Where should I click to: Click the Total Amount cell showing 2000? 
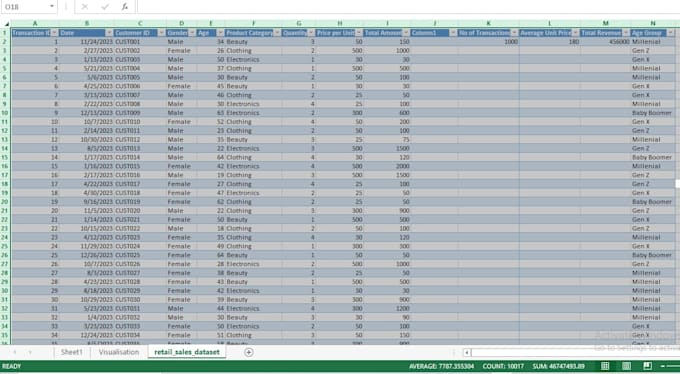387,167
